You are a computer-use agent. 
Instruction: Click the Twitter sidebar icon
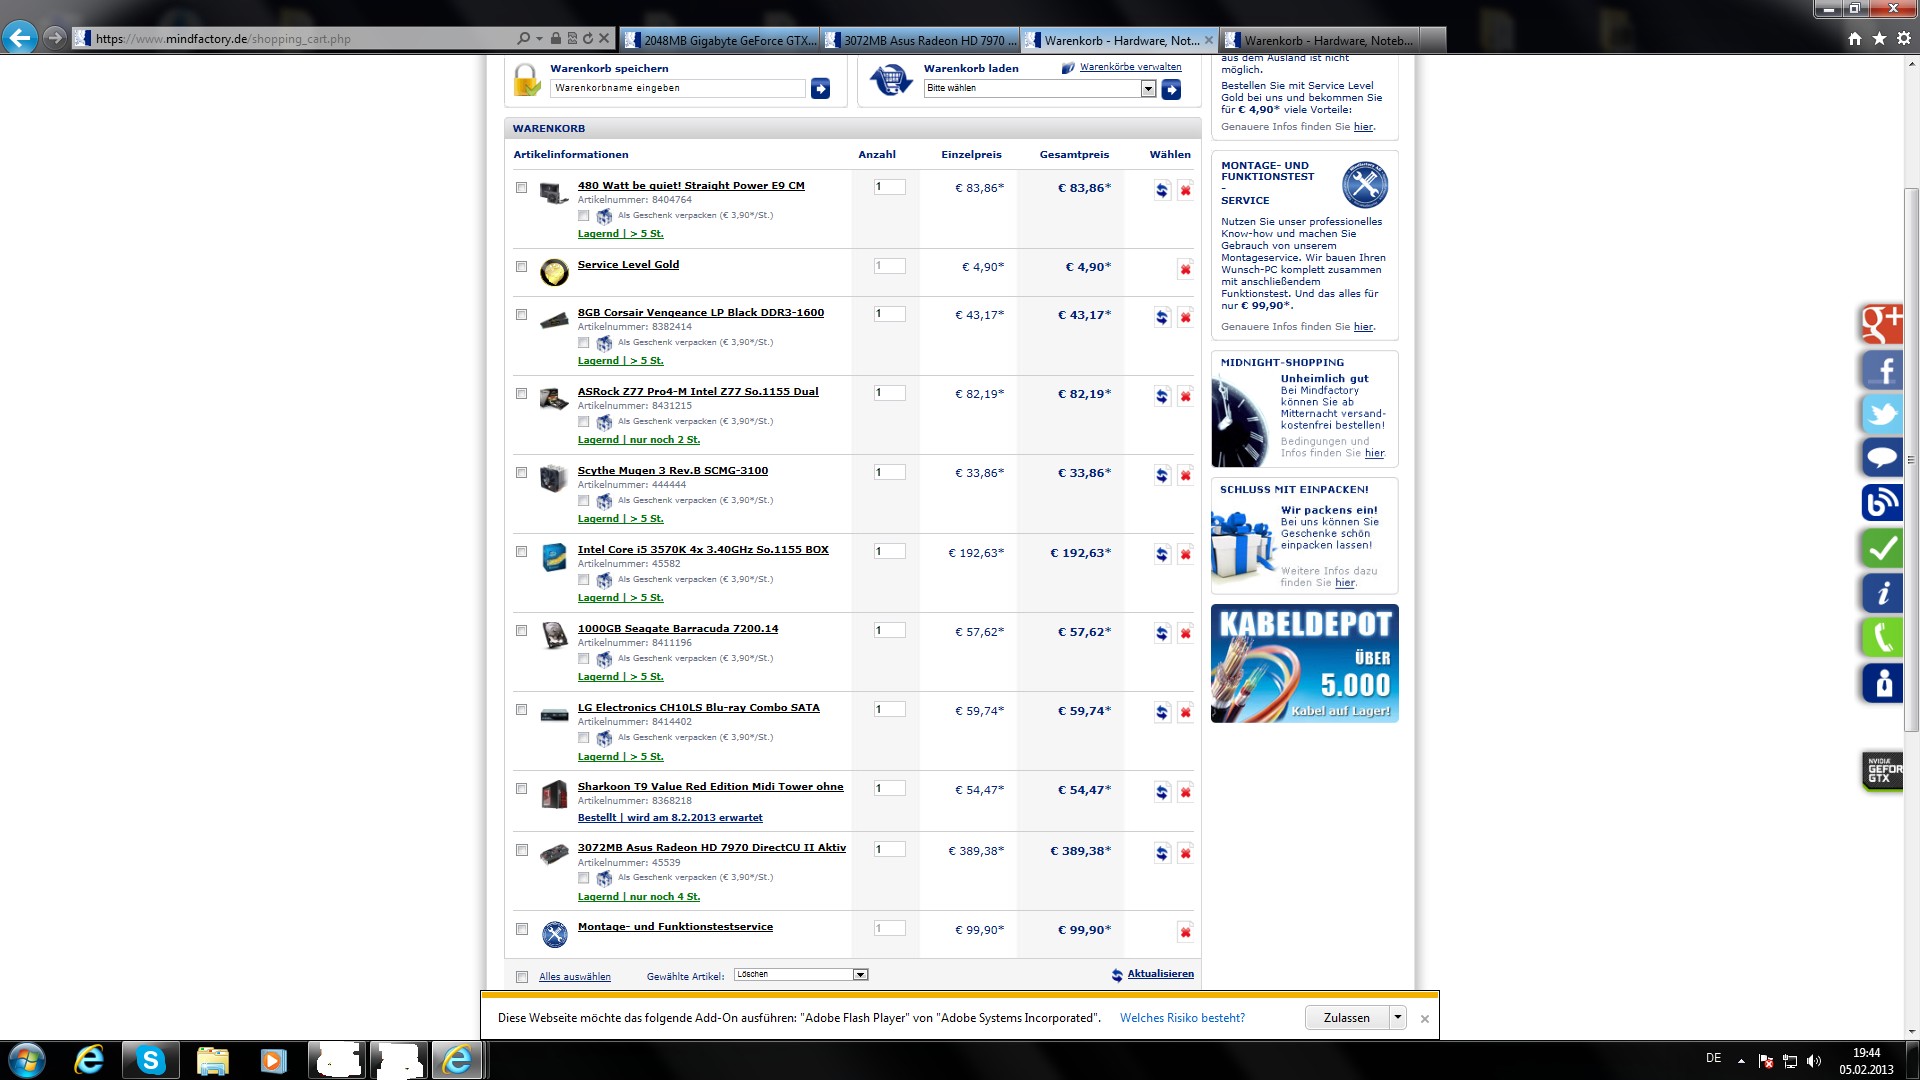1882,415
